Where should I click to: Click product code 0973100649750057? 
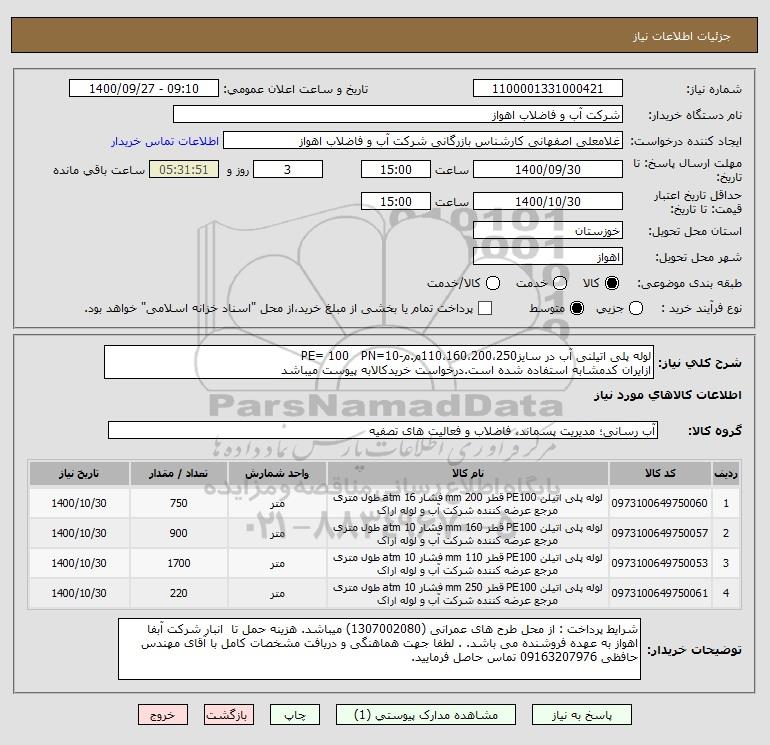(x=660, y=533)
